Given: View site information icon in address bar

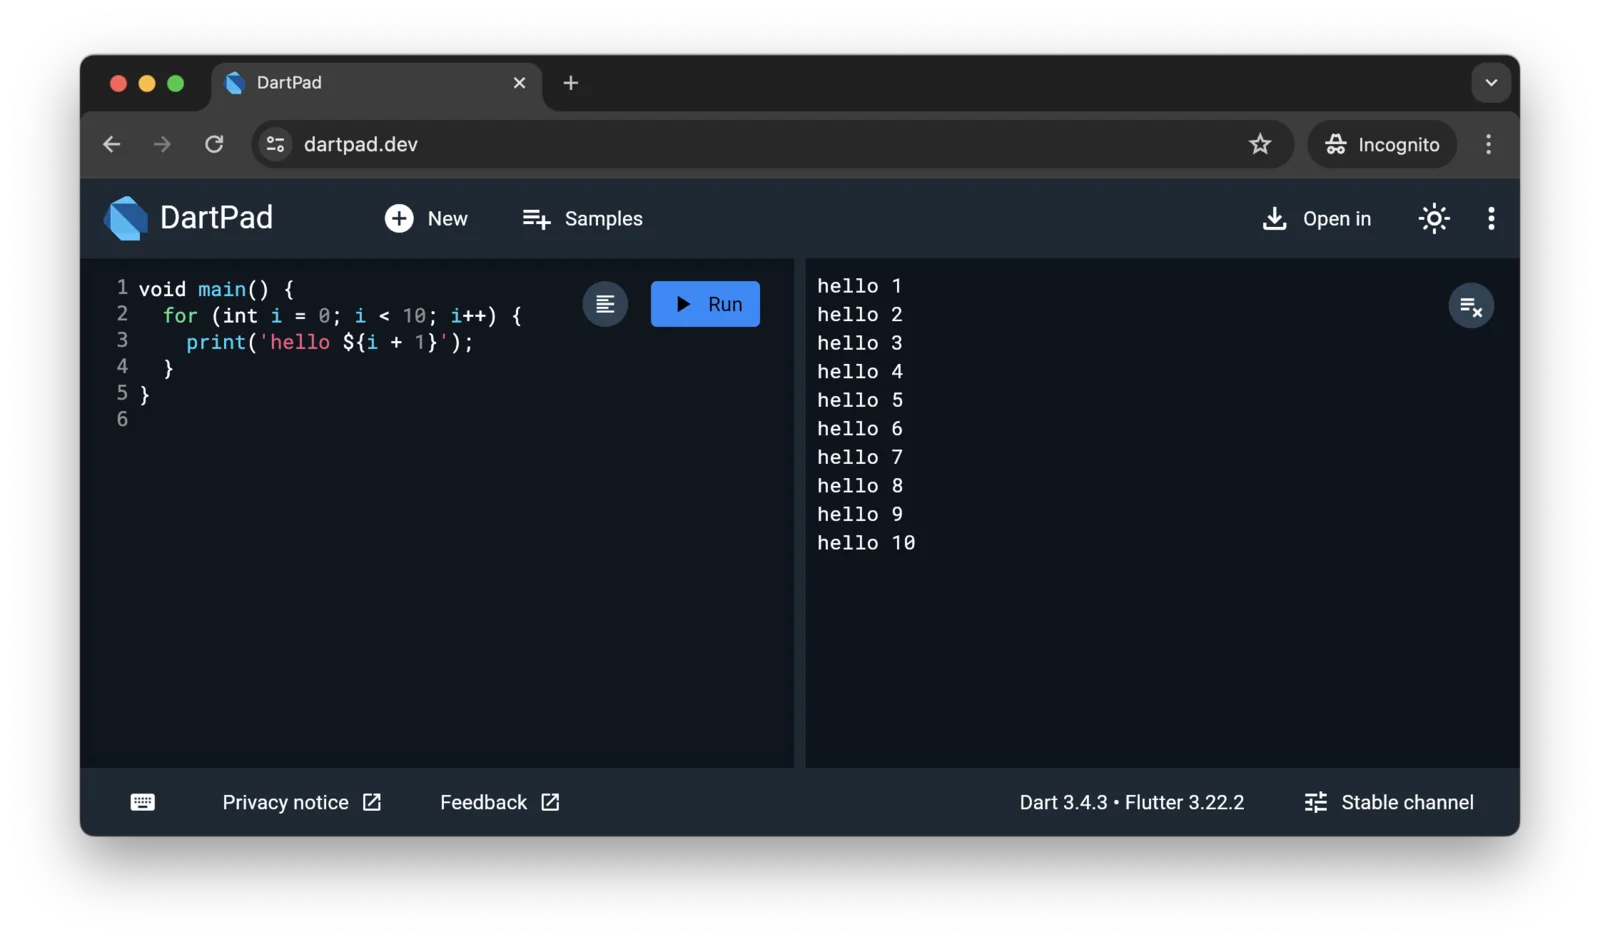Looking at the screenshot, I should click(276, 144).
